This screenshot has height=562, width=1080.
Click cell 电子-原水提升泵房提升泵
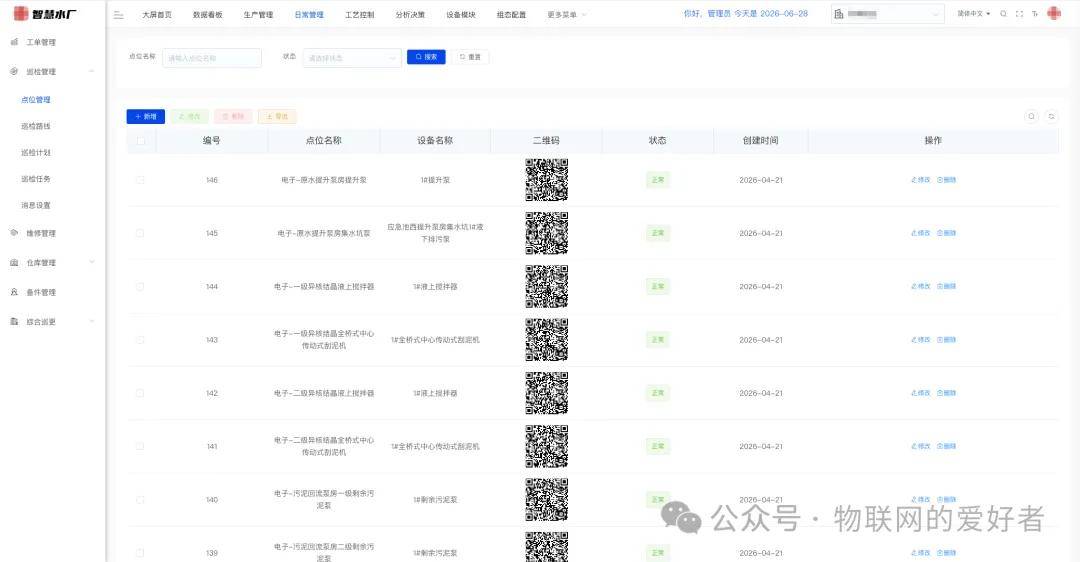(324, 180)
